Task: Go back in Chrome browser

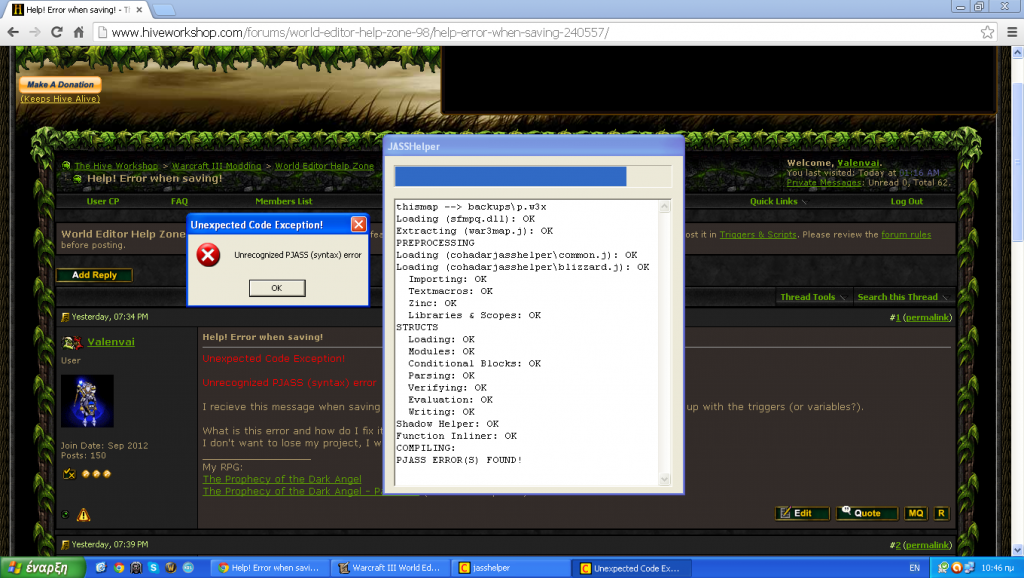Action: point(13,32)
